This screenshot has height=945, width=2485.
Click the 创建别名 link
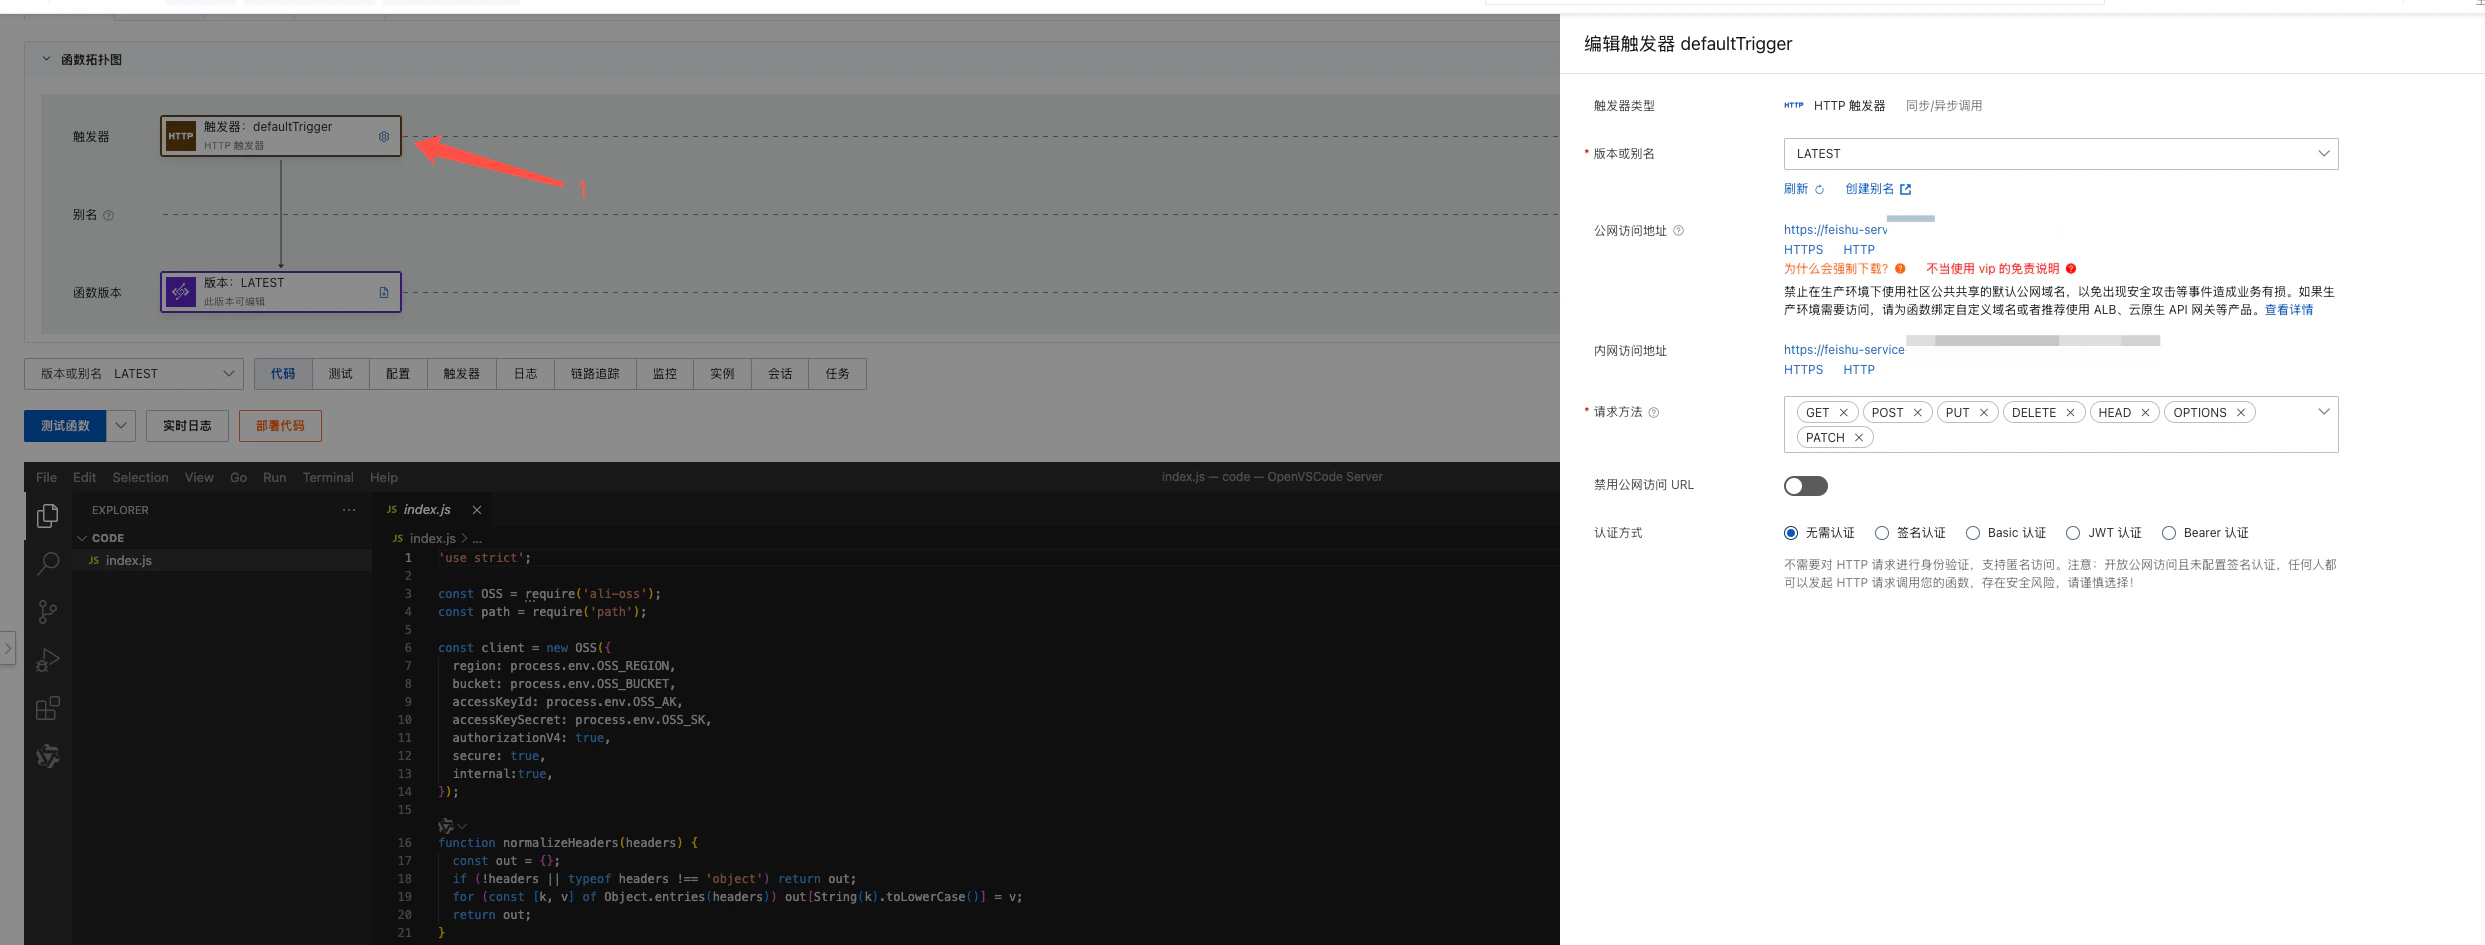pyautogui.click(x=1869, y=189)
